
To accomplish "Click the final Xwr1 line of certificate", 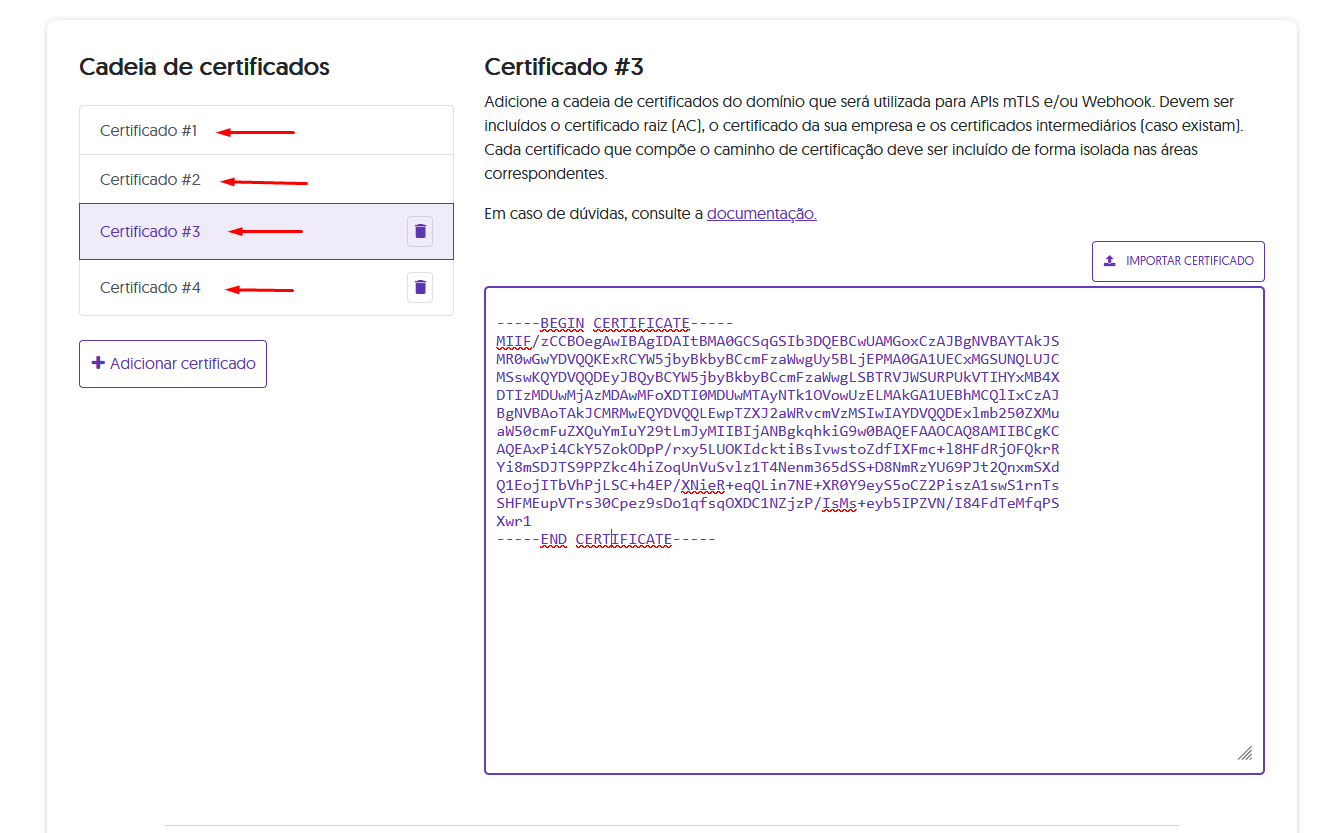I will (x=514, y=522).
